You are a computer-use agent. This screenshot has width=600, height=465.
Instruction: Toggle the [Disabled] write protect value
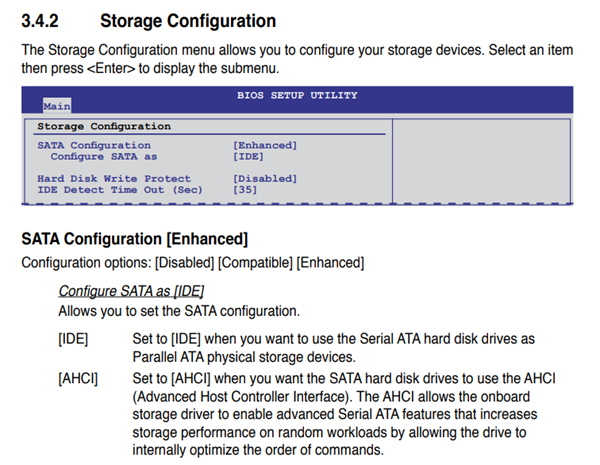265,179
